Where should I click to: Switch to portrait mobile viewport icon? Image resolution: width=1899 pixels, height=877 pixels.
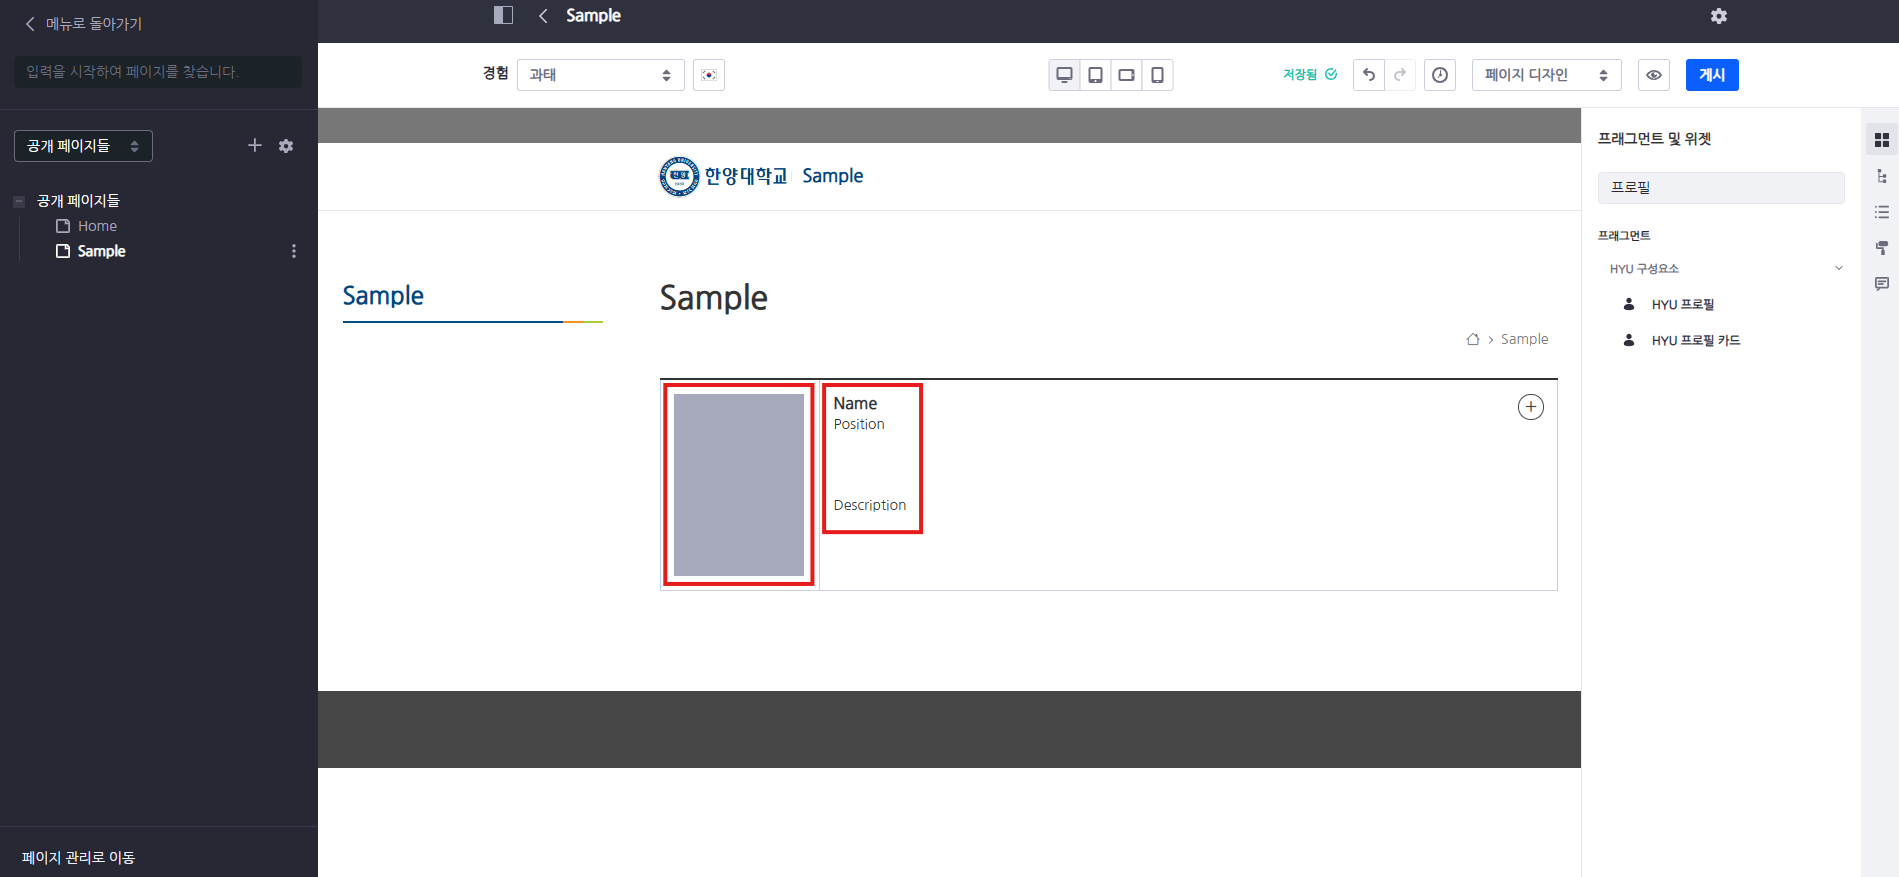pyautogui.click(x=1157, y=75)
